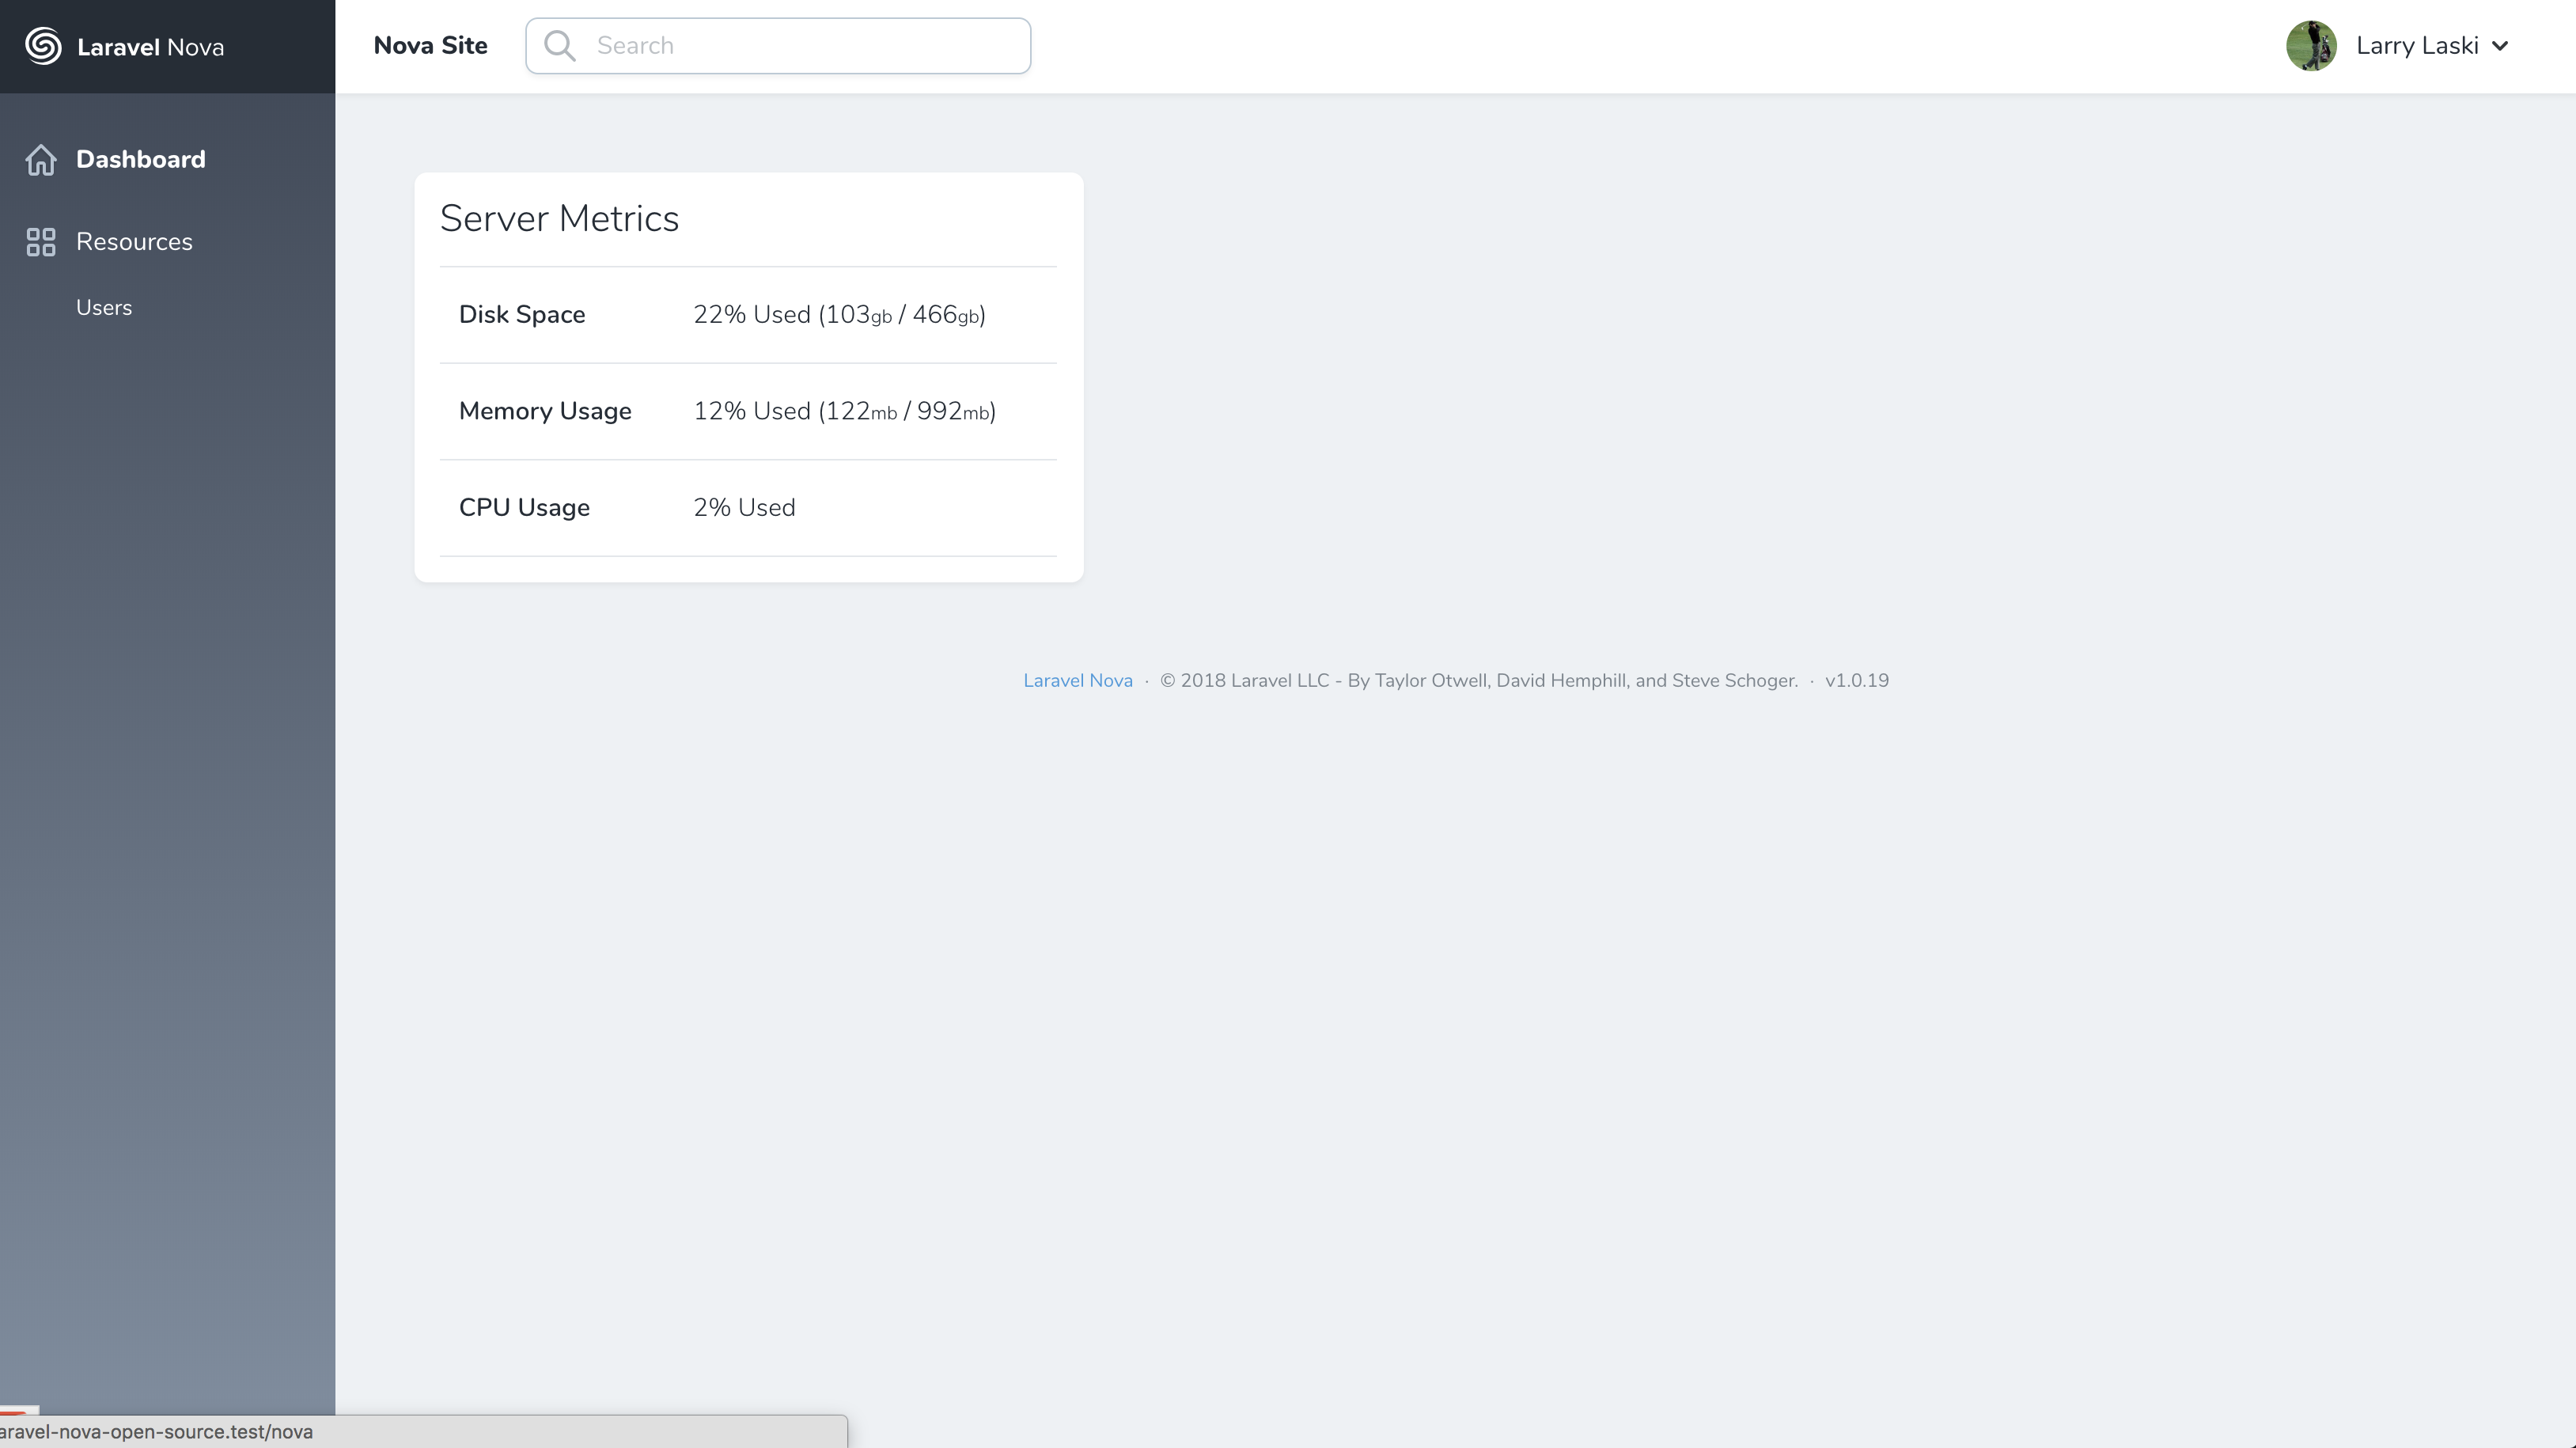
Task: Click the browser status bar URL preview
Action: coord(158,1432)
